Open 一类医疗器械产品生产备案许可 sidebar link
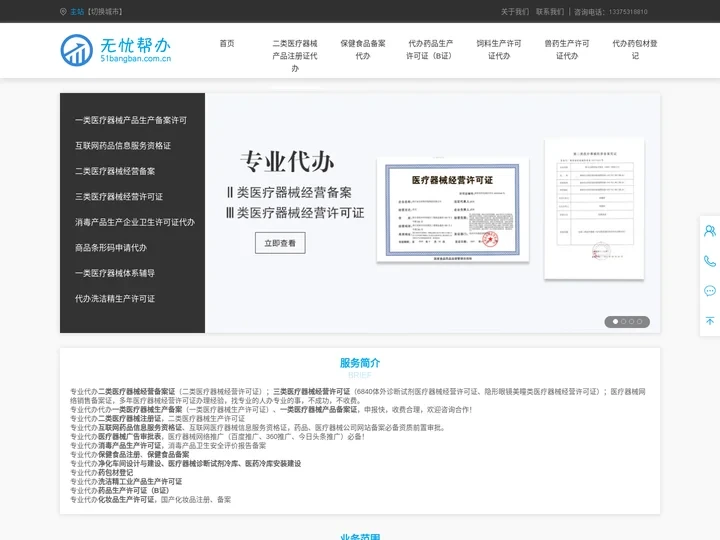720x540 pixels. click(131, 120)
